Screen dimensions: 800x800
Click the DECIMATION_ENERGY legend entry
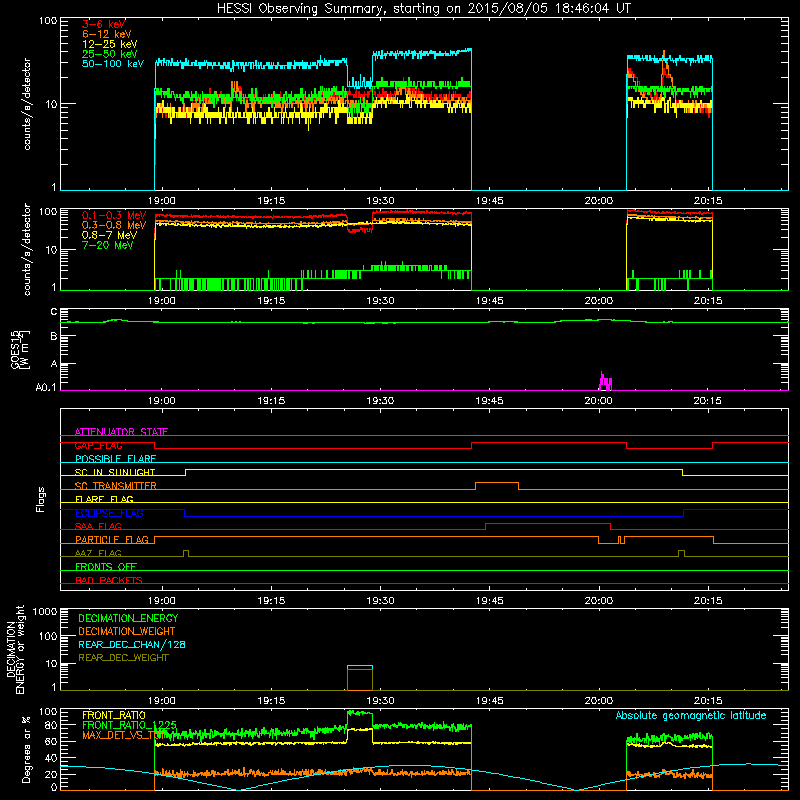[x=128, y=618]
